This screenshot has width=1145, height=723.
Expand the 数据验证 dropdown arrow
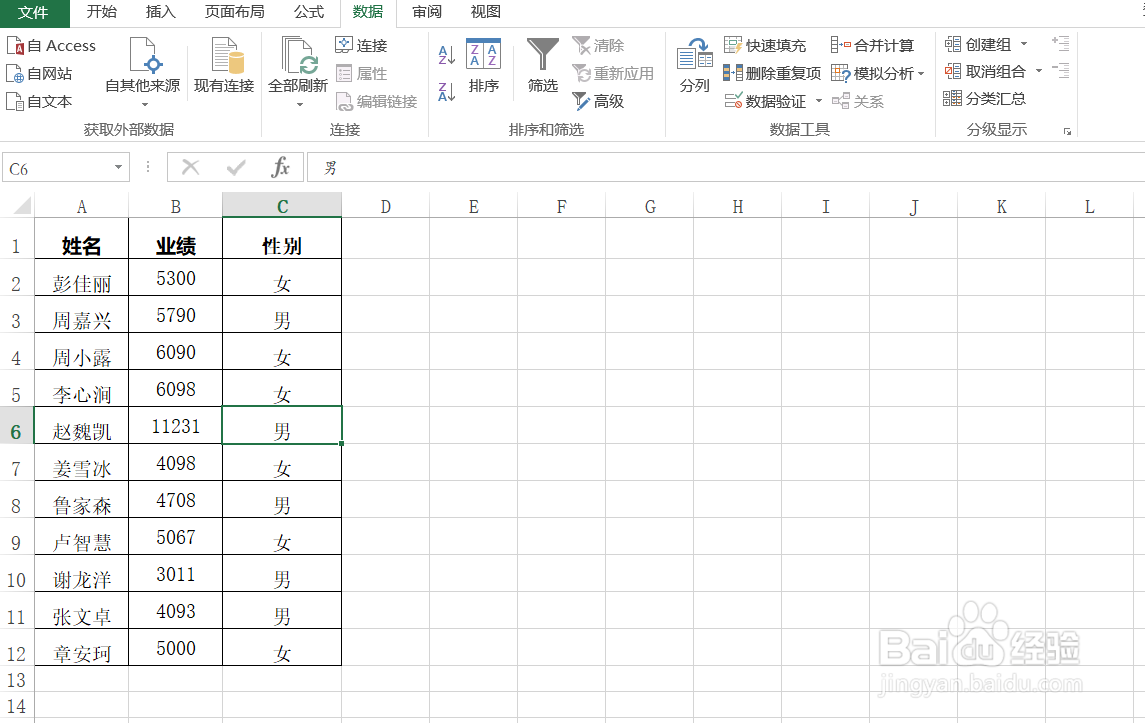pos(821,101)
